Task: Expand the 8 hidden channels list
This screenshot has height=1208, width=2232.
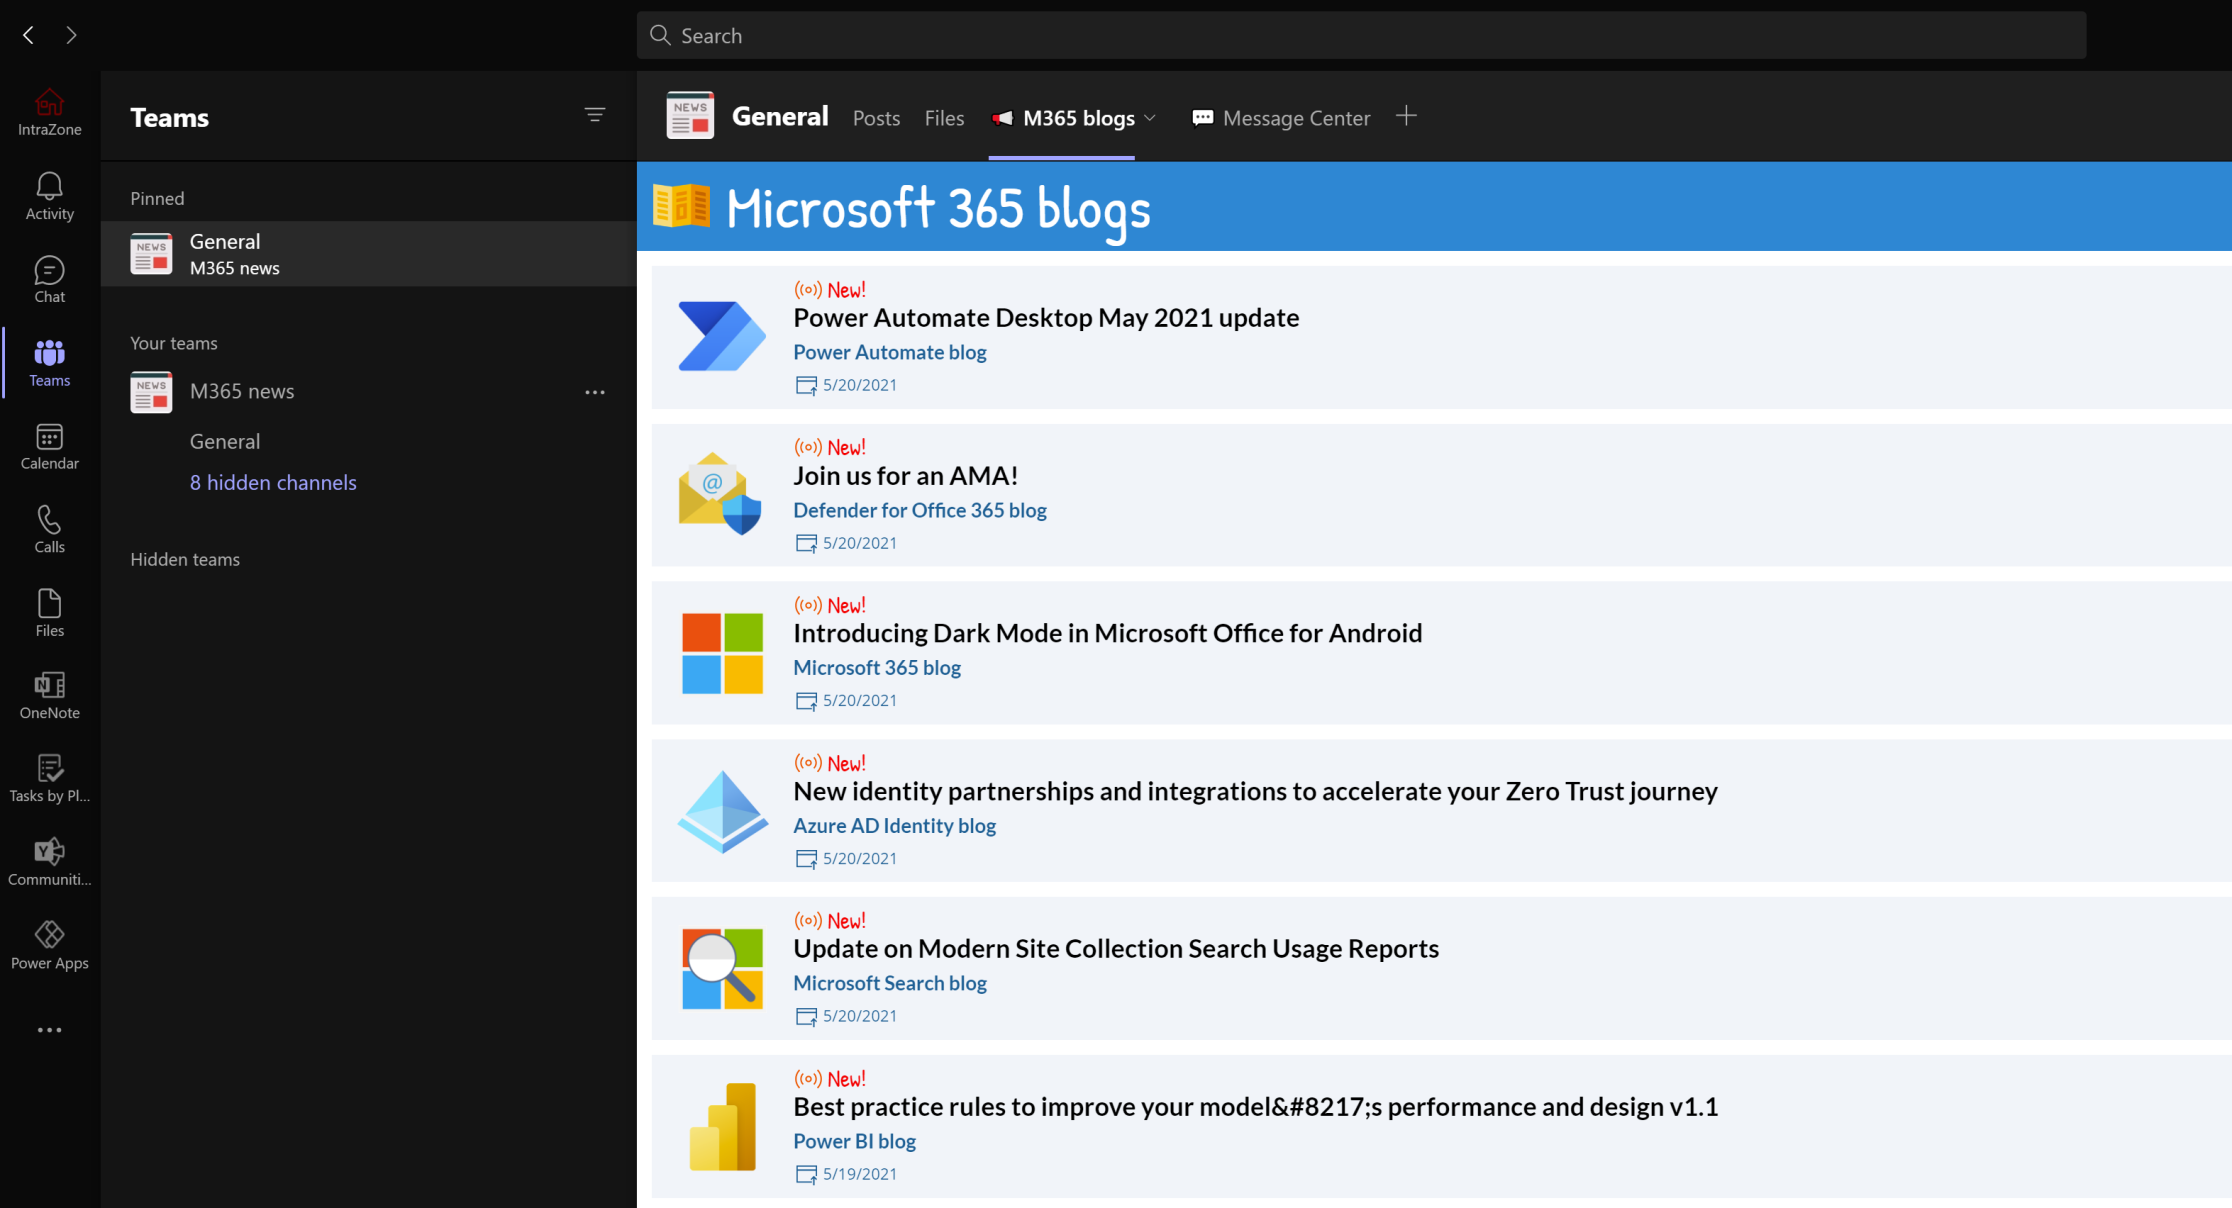Action: coord(273,482)
